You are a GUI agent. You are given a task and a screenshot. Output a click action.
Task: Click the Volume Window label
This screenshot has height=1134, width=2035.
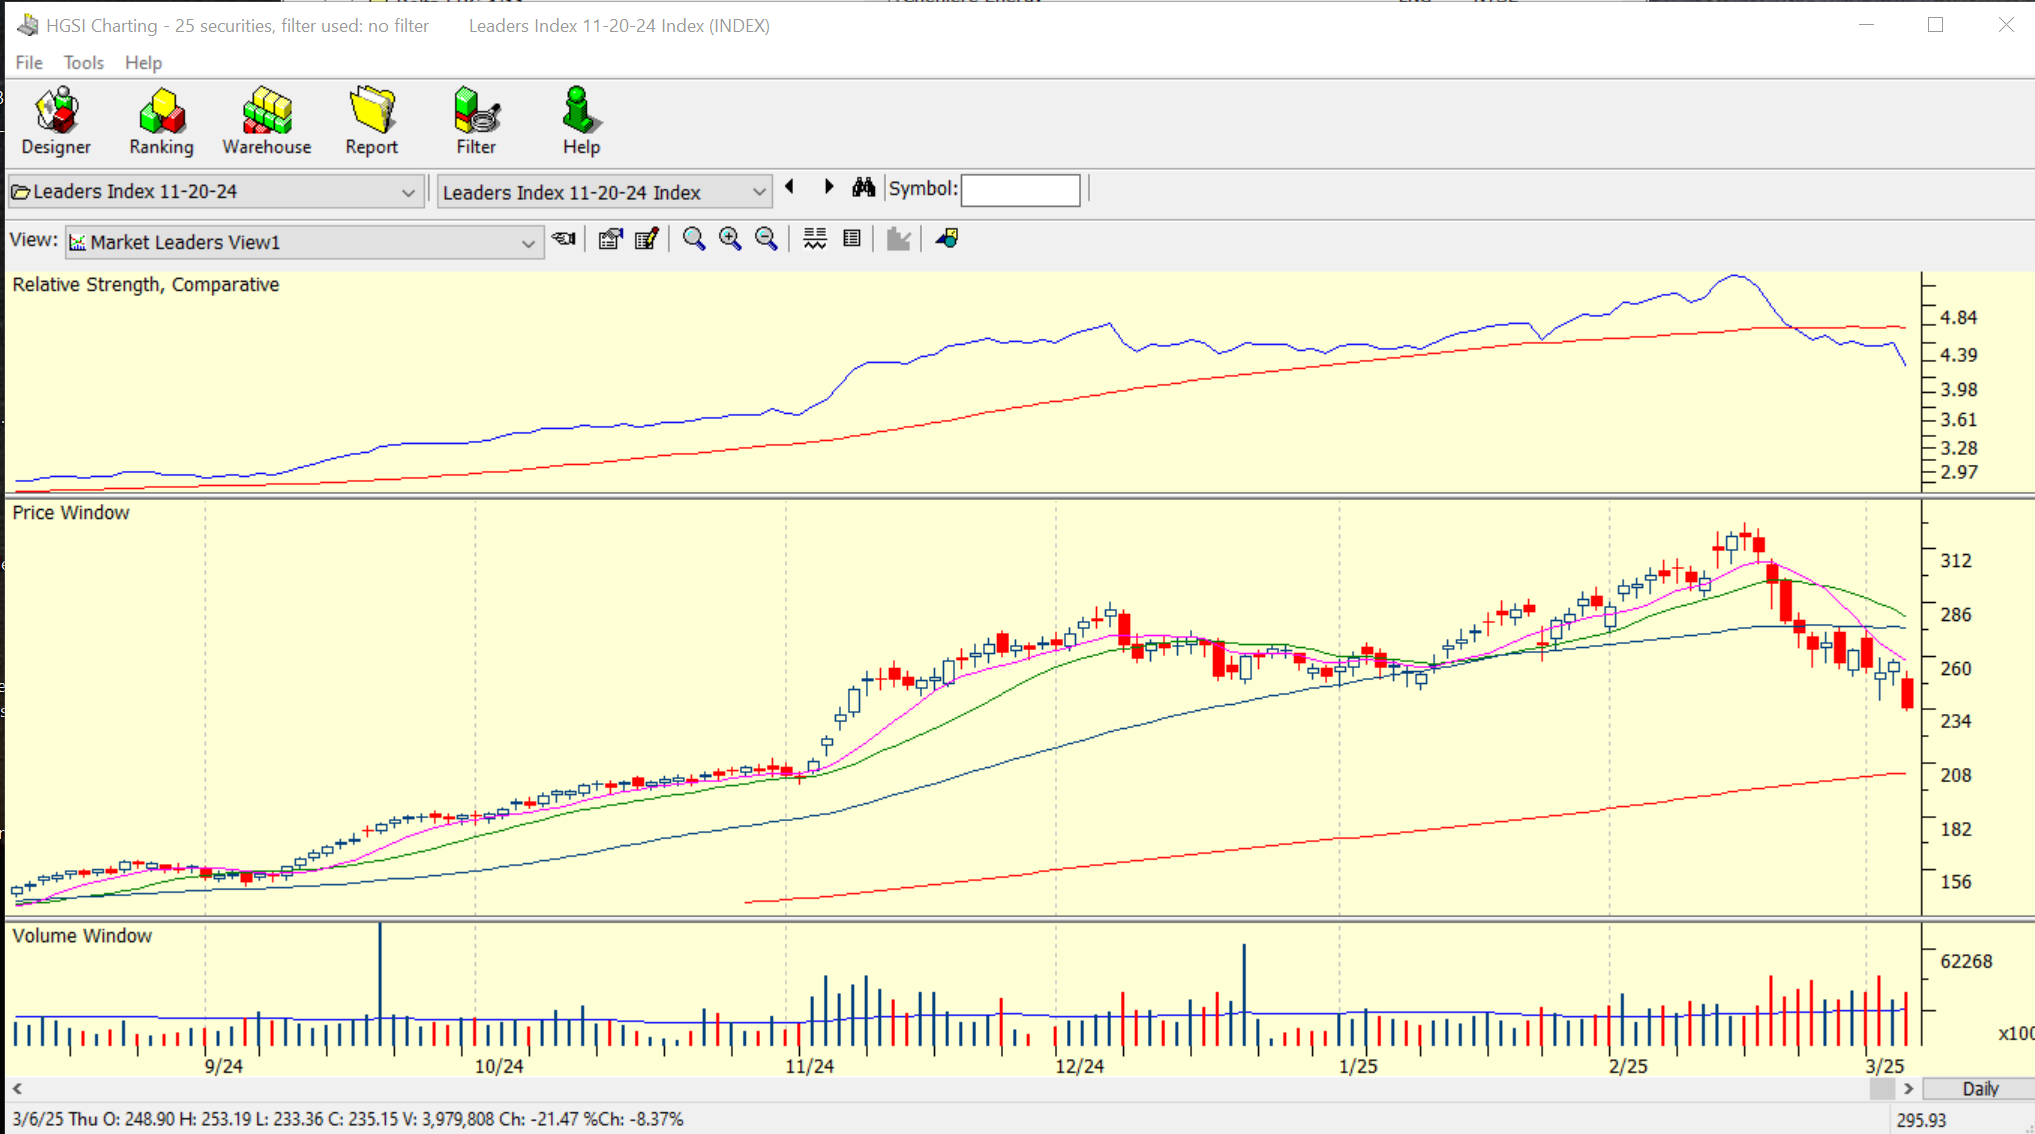pyautogui.click(x=82, y=936)
